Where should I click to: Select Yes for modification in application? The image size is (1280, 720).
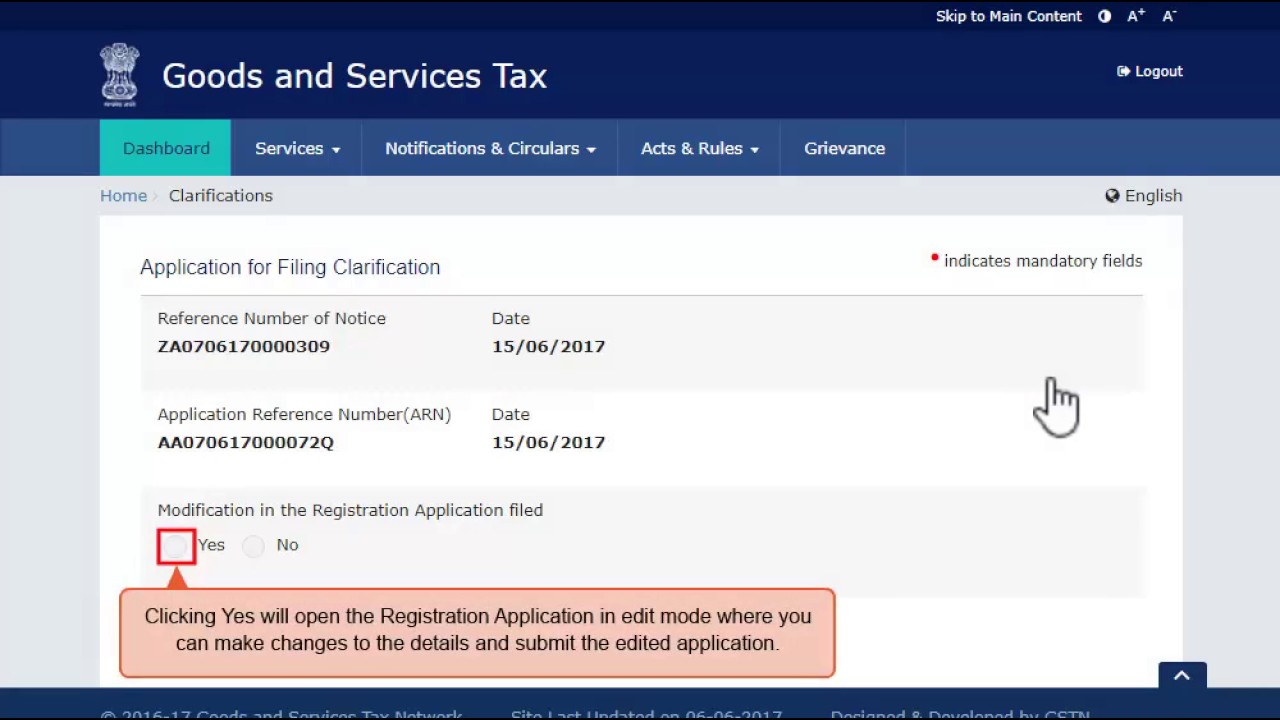coord(176,546)
